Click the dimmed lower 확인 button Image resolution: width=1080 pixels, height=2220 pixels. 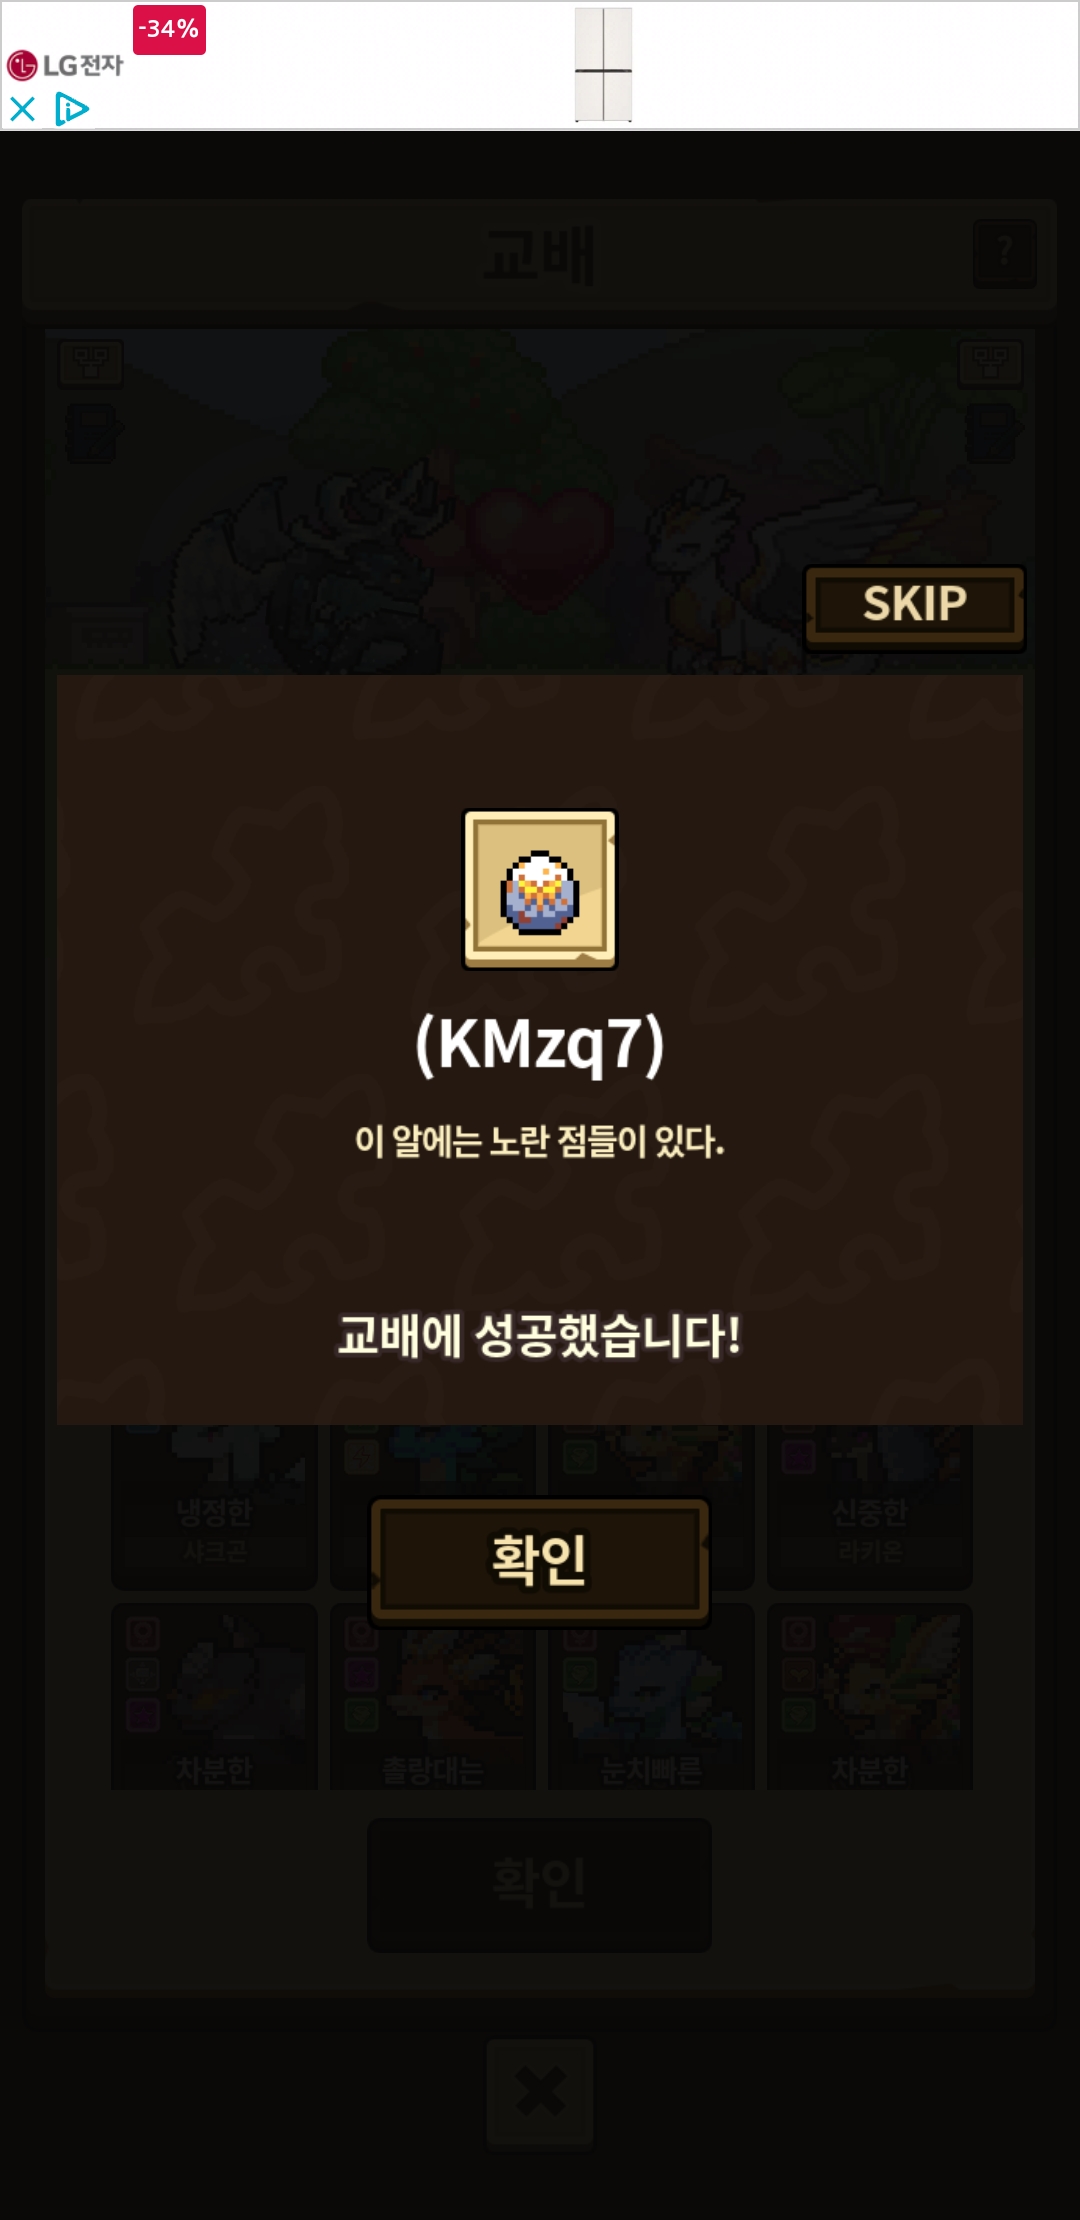point(540,1885)
